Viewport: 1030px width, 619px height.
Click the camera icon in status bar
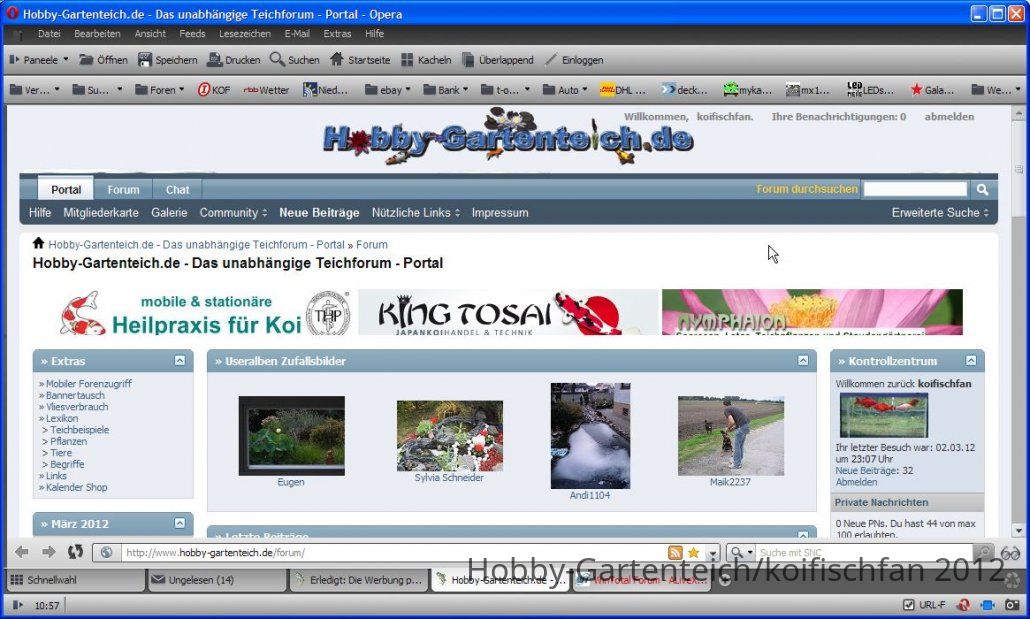(x=1012, y=605)
